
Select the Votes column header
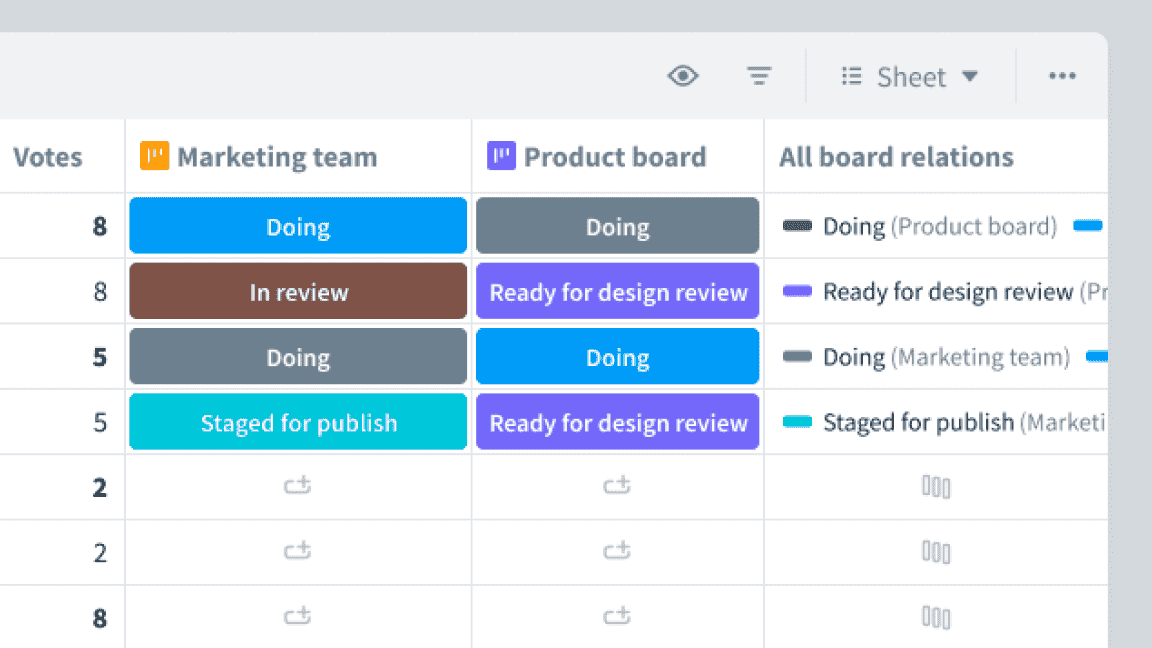click(48, 157)
